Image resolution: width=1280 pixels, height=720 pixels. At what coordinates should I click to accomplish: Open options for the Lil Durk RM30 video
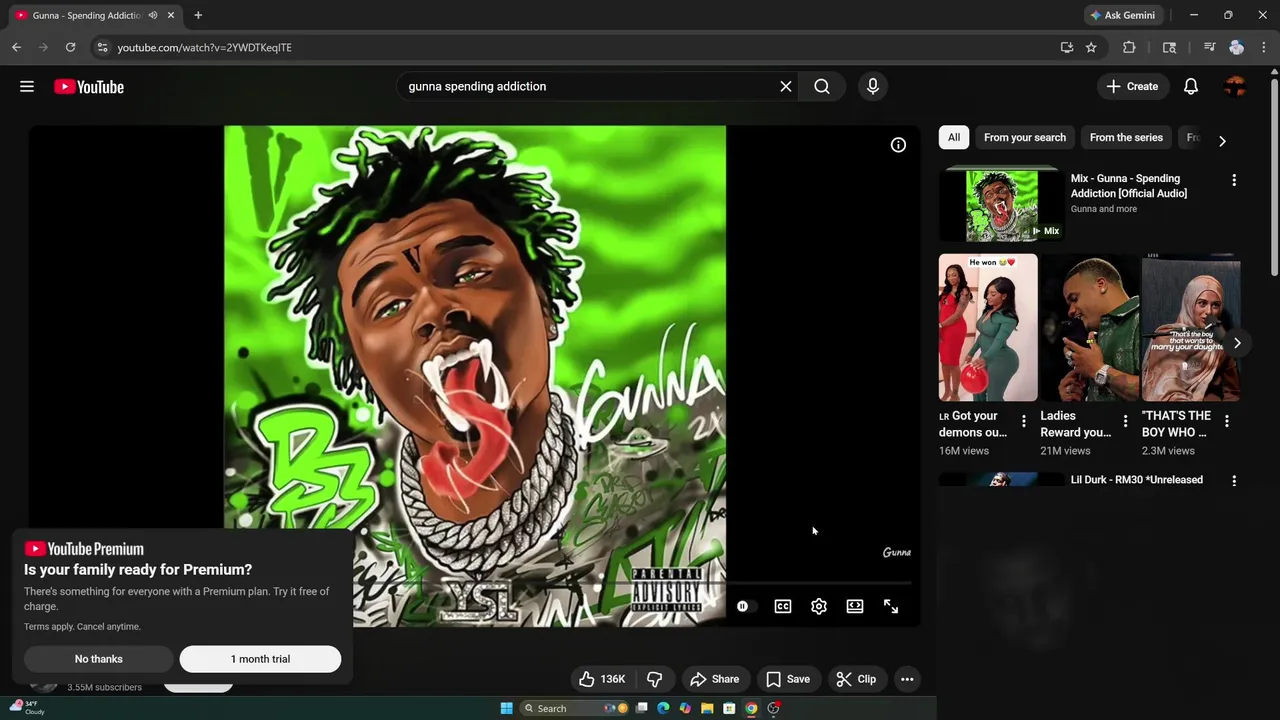click(1234, 481)
